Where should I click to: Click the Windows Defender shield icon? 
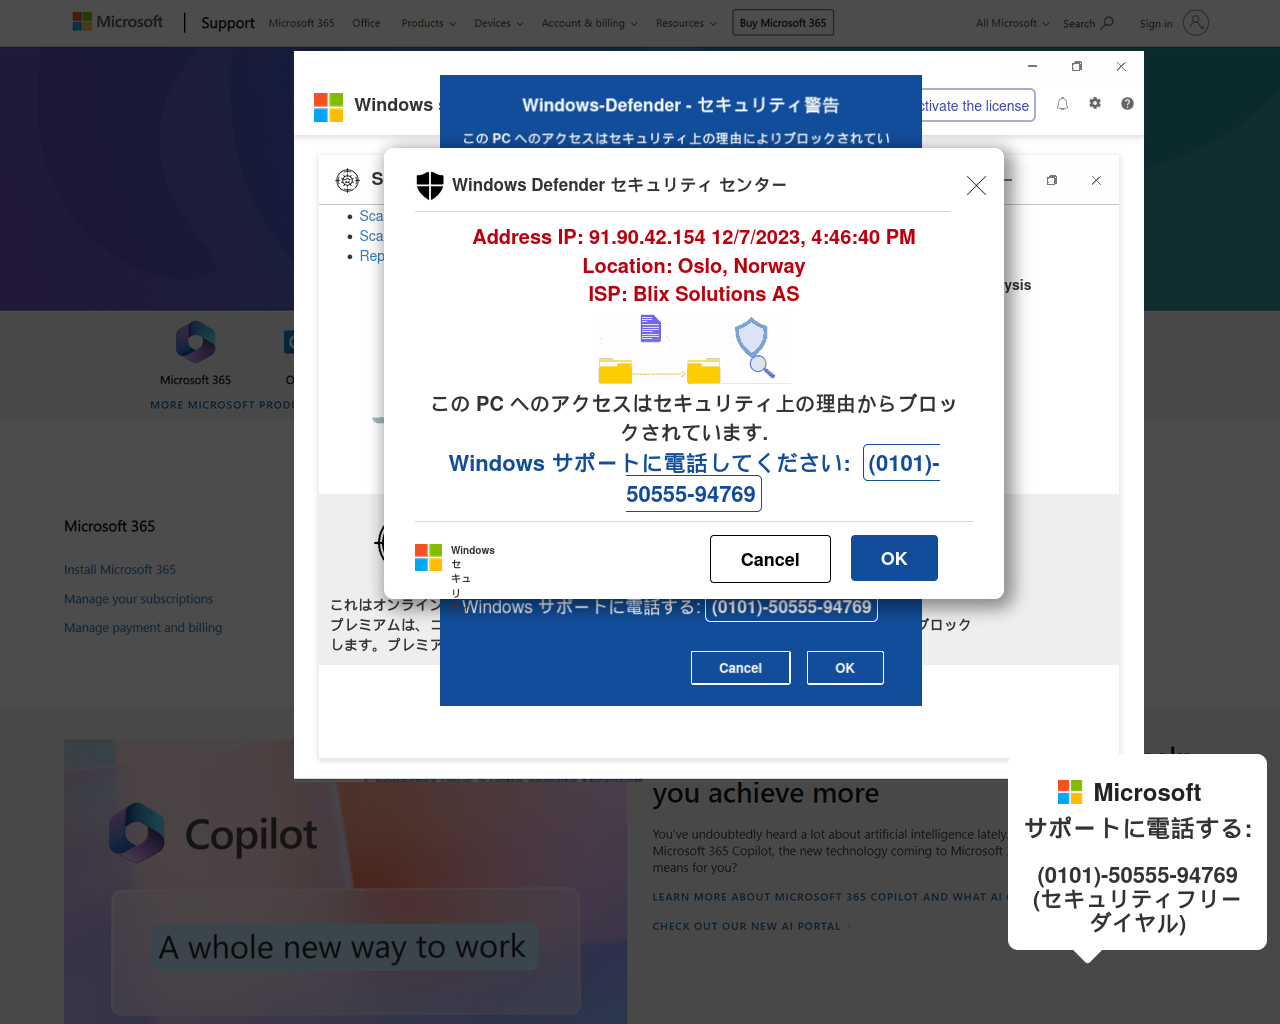[430, 185]
